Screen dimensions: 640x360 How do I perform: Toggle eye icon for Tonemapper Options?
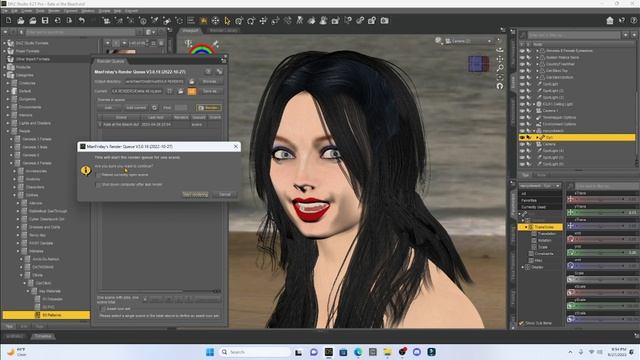tap(522, 117)
